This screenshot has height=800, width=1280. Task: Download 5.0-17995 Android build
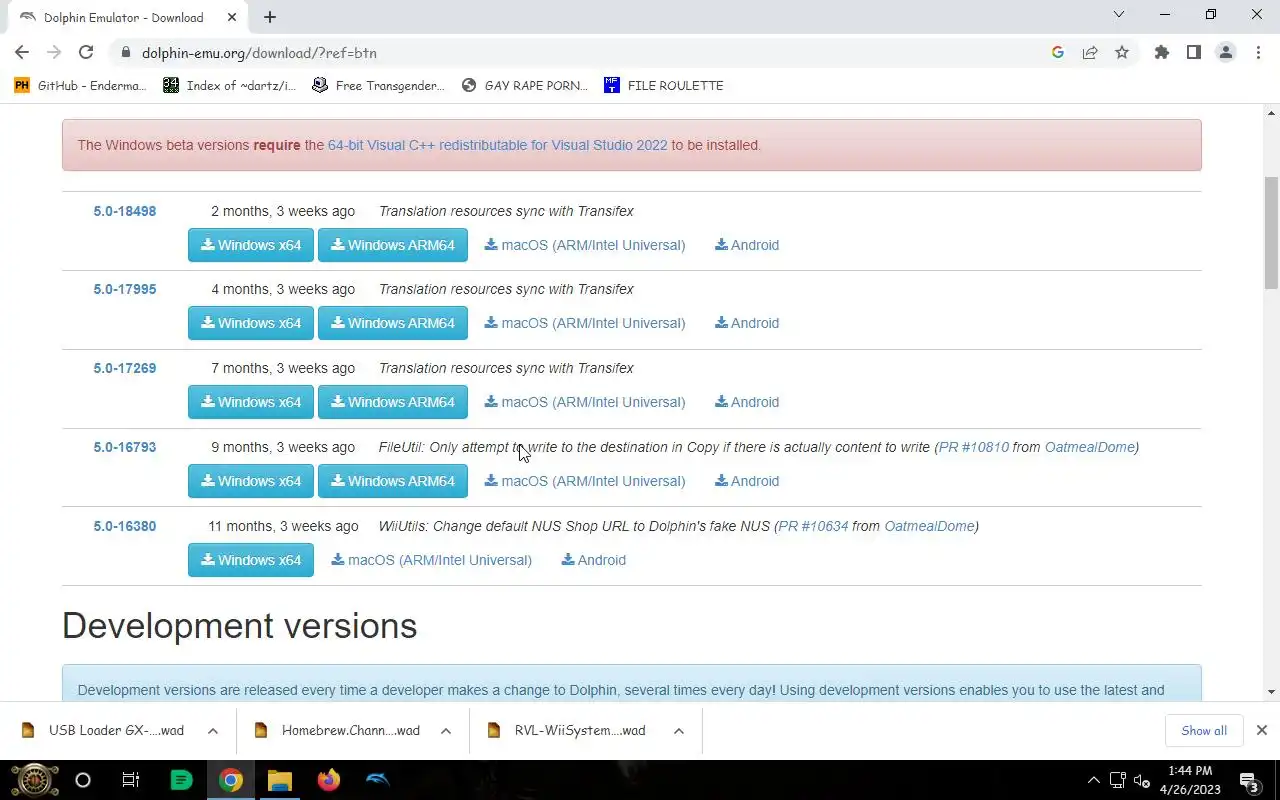pyautogui.click(x=747, y=323)
